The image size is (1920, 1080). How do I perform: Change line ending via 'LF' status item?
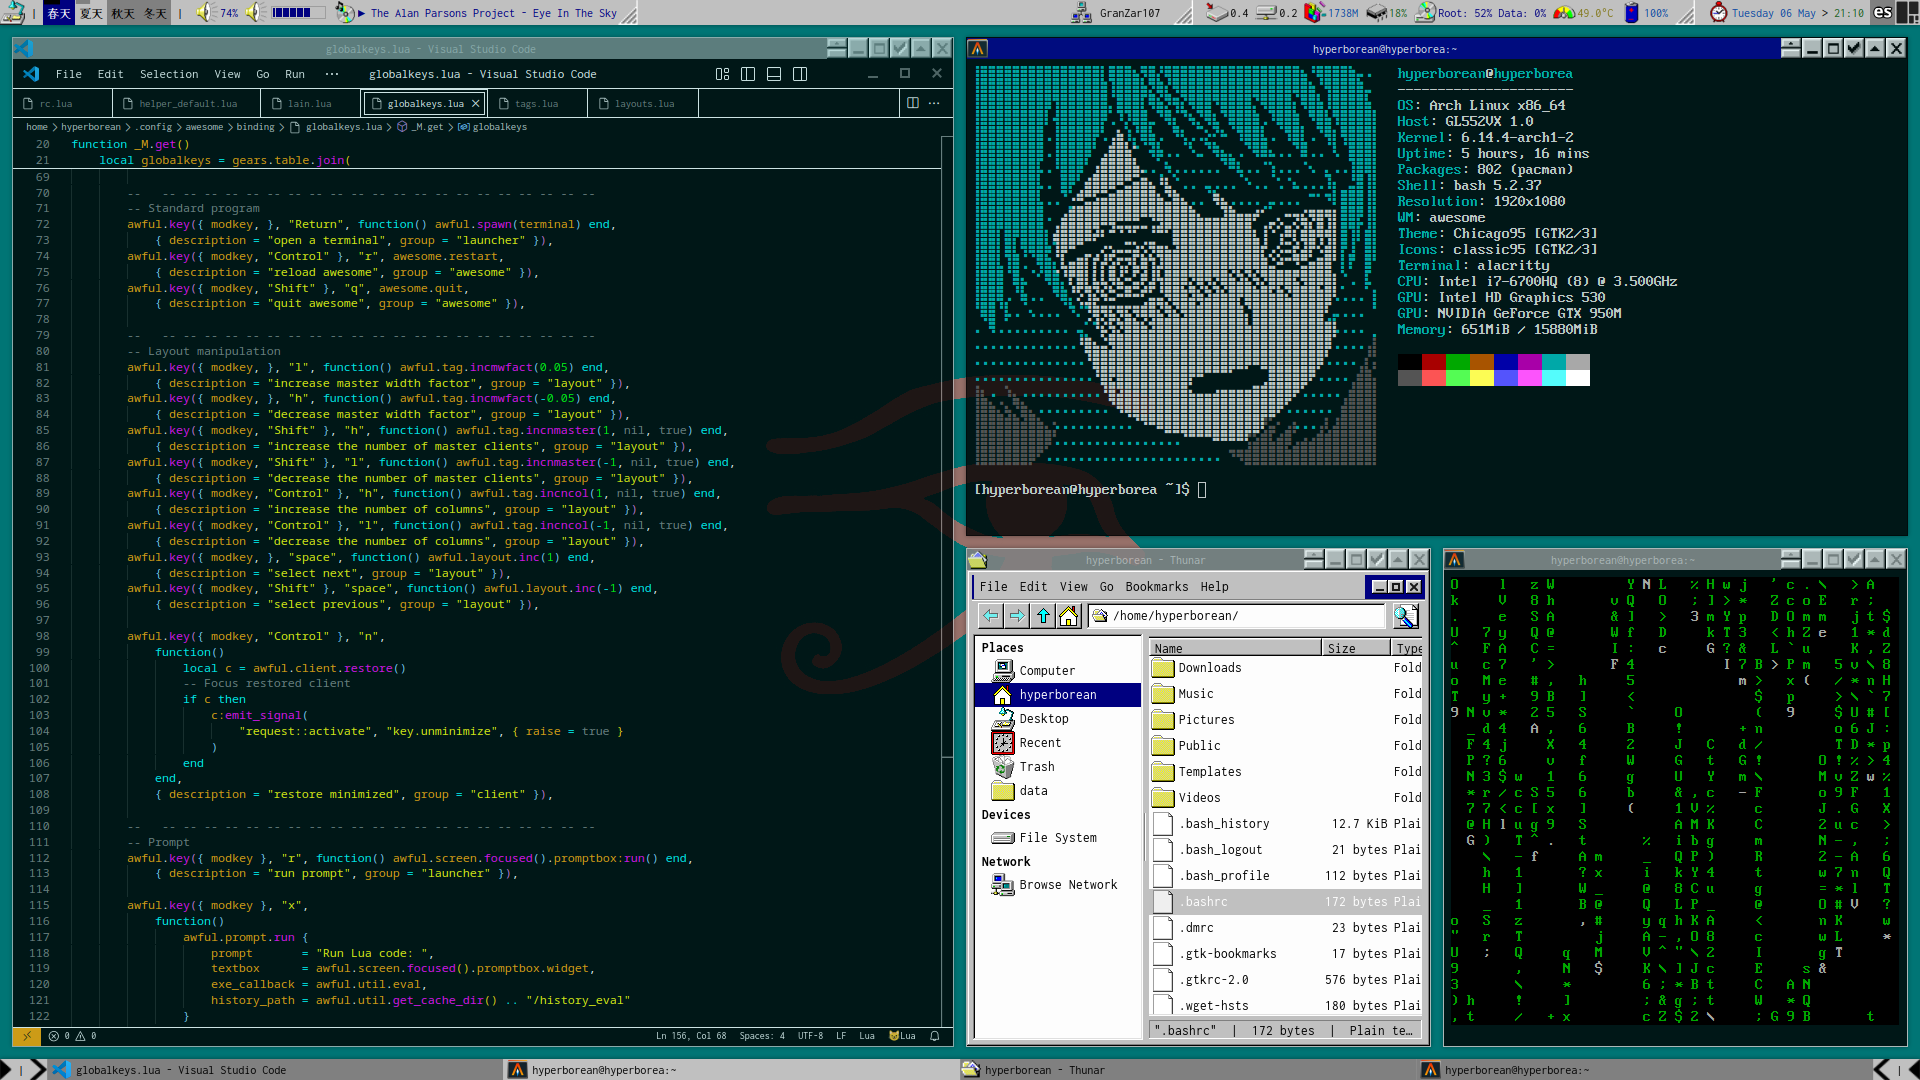point(841,1036)
